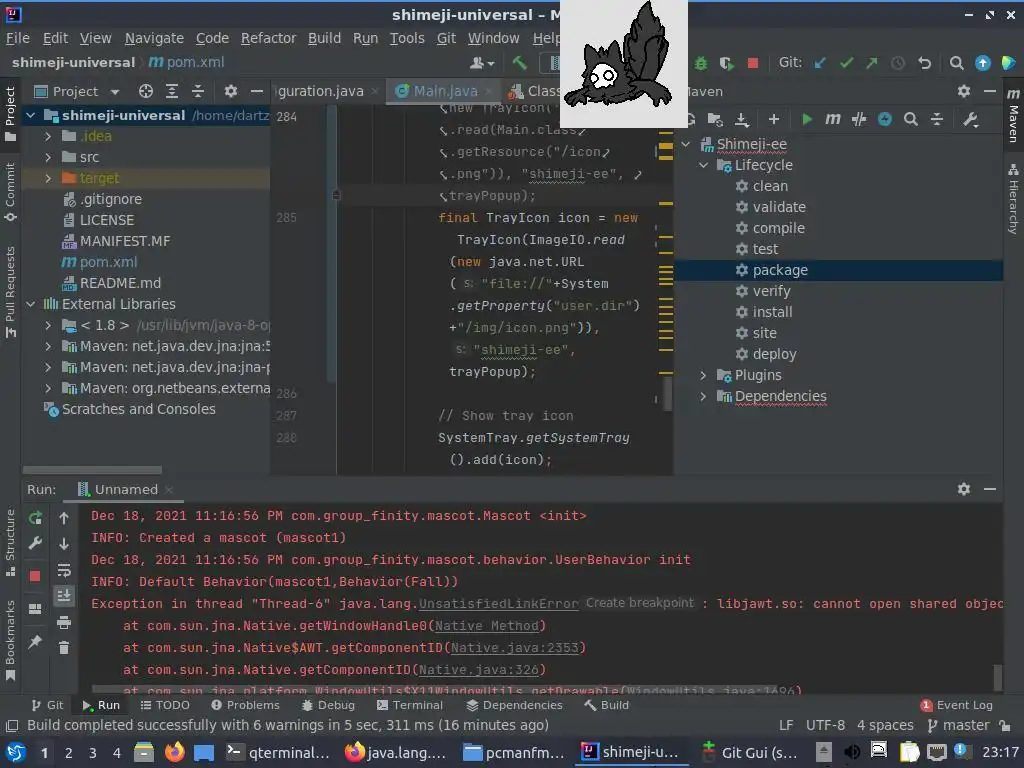Click Pin Tab icon in Run panel

click(x=35, y=642)
